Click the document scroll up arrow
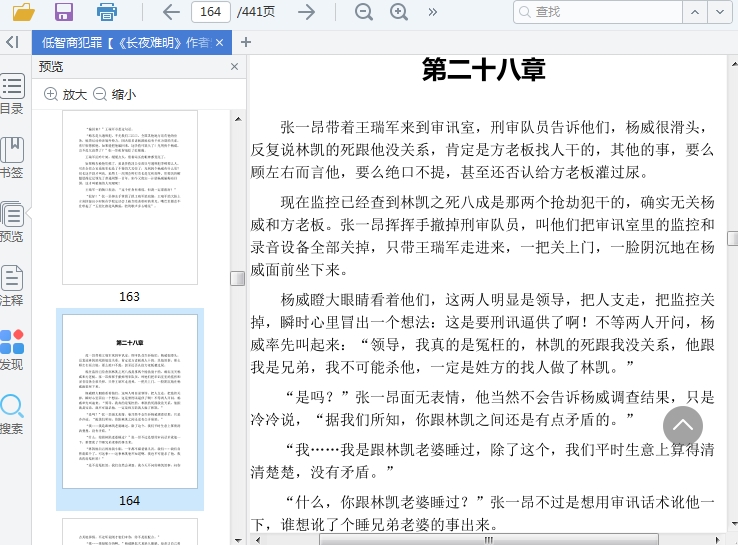 [733, 63]
